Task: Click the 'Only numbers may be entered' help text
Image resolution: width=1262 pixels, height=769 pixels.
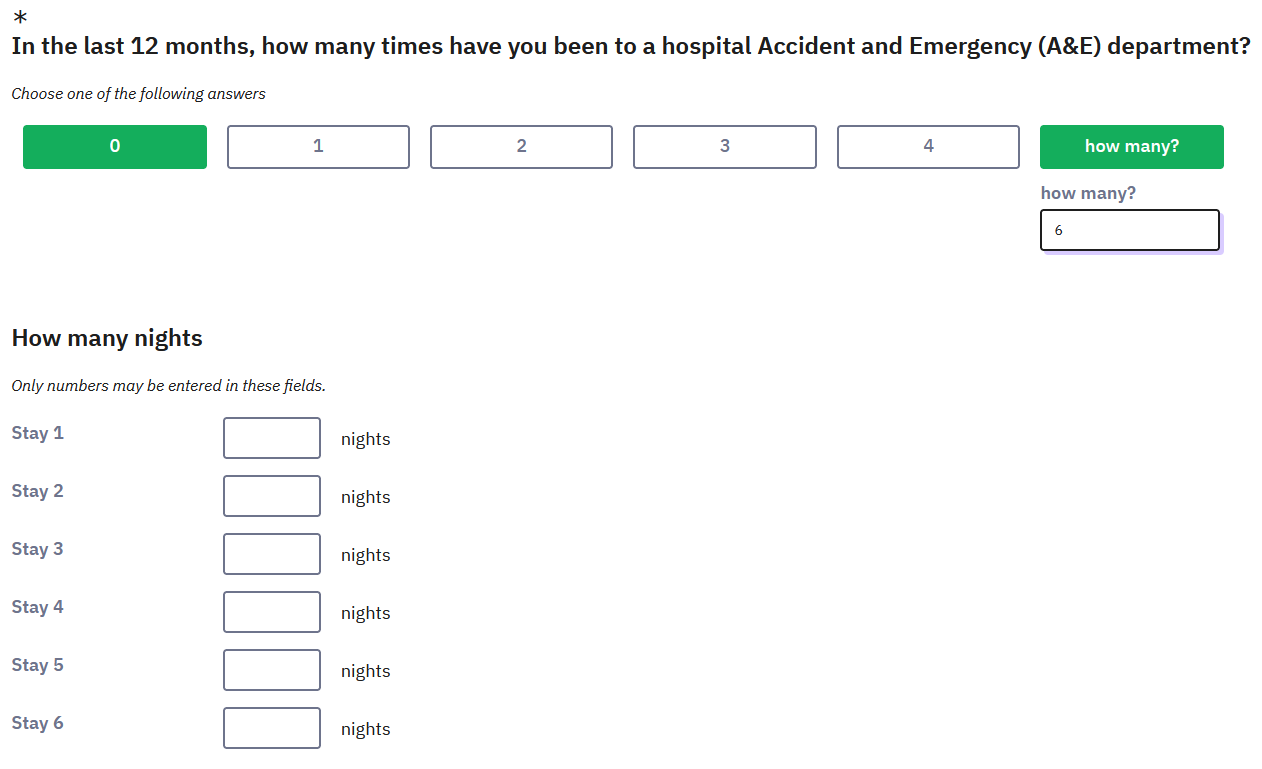Action: pyautogui.click(x=168, y=386)
